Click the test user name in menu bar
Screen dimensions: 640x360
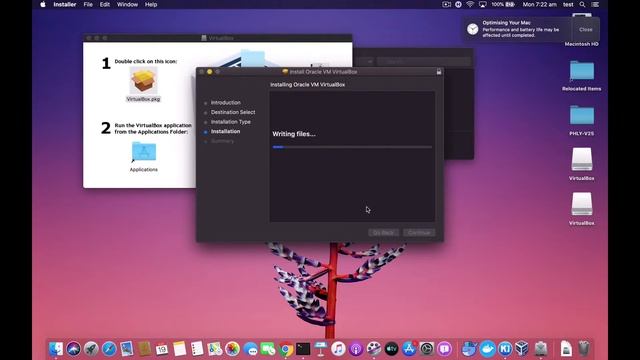(568, 4)
